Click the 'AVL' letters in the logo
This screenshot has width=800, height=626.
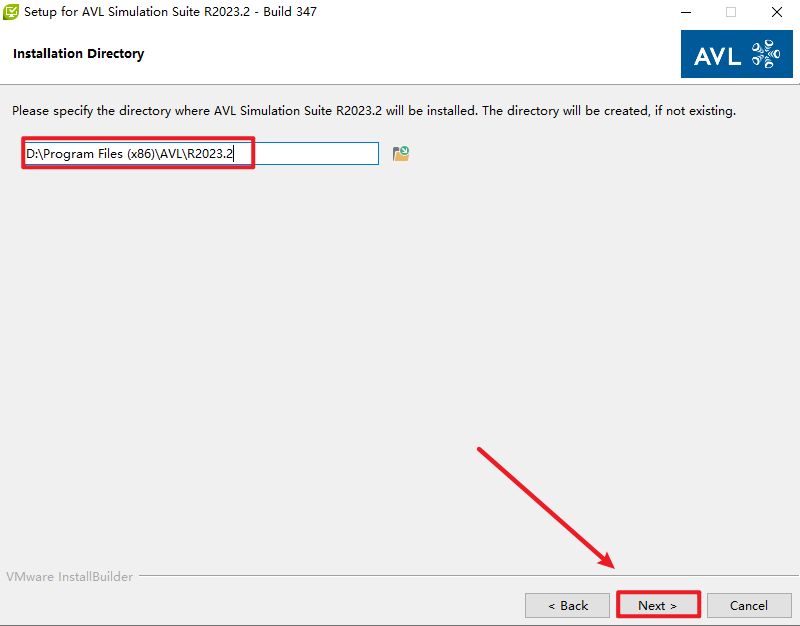click(x=718, y=55)
